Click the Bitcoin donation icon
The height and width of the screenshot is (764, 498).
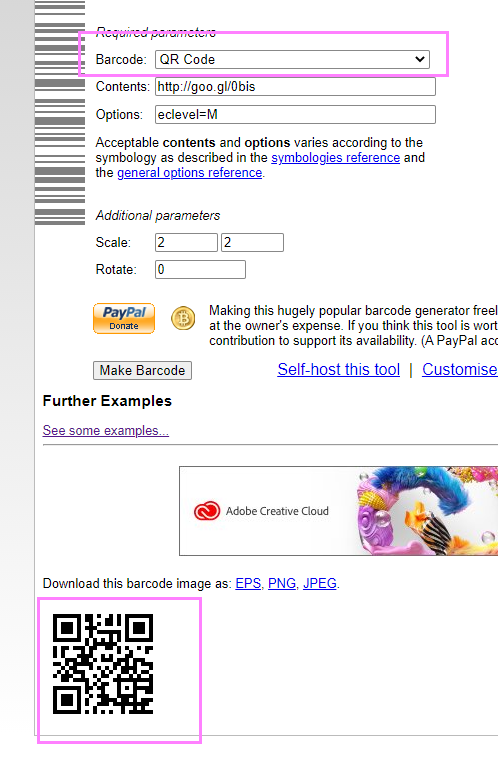tap(183, 319)
